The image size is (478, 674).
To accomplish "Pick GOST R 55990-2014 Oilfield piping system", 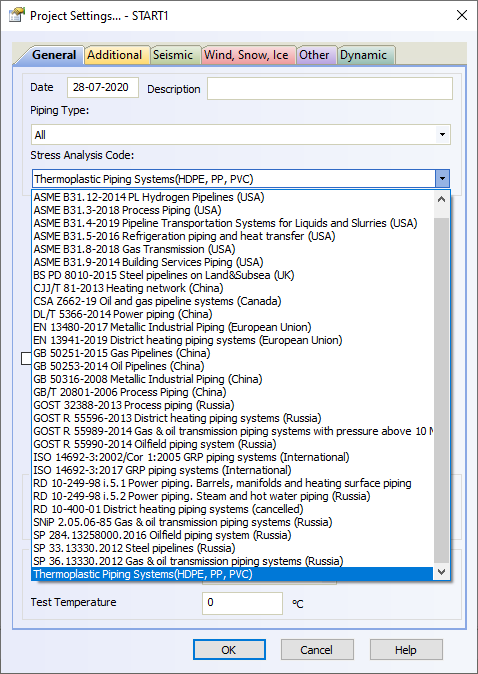I will coord(232,444).
